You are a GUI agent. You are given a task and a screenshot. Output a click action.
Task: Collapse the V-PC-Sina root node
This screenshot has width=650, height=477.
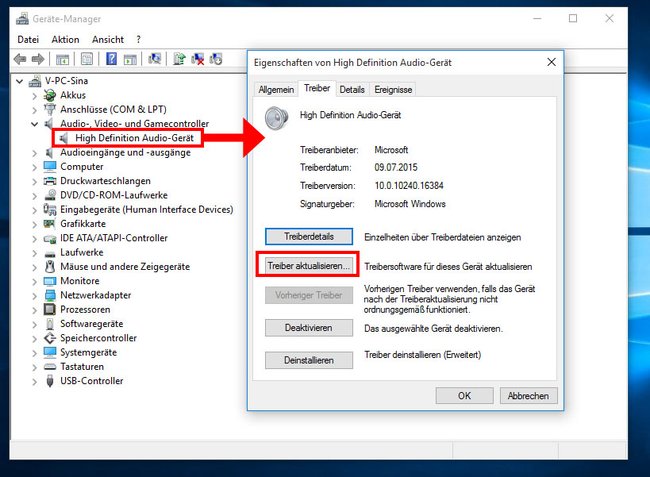point(19,81)
